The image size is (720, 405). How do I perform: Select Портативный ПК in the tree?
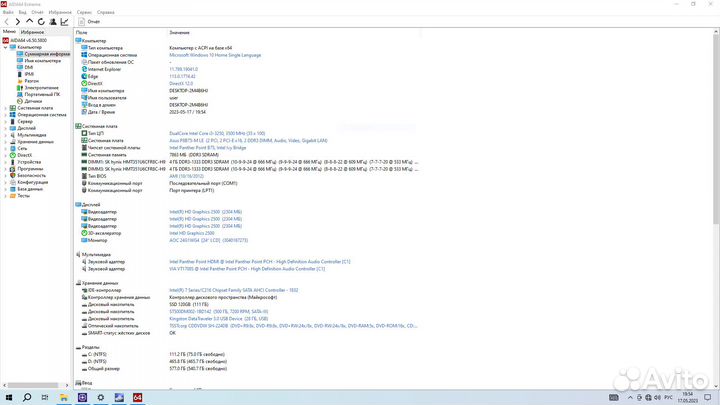pos(42,94)
